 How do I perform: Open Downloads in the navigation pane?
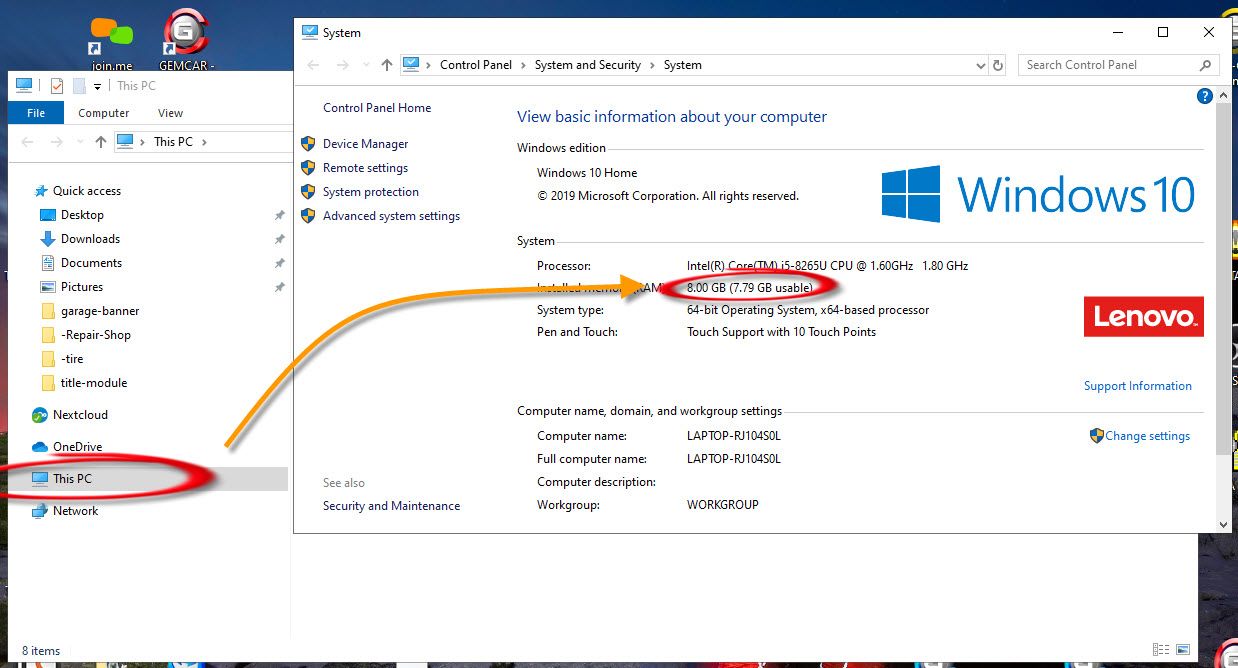point(90,239)
